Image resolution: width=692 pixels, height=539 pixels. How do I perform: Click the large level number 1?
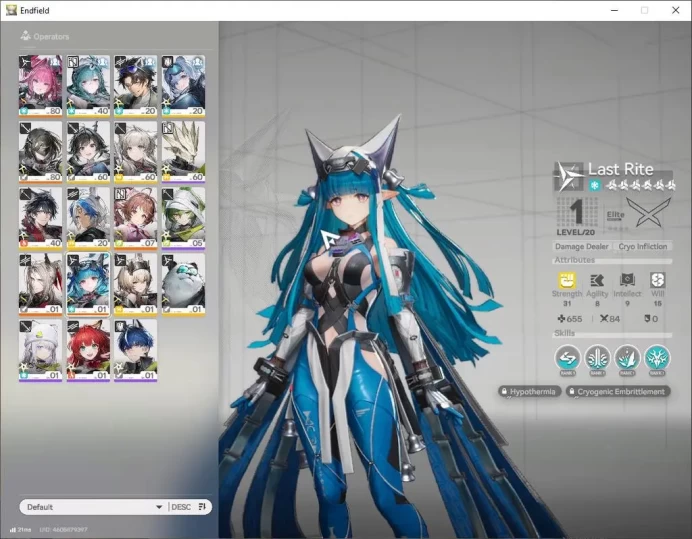point(576,212)
